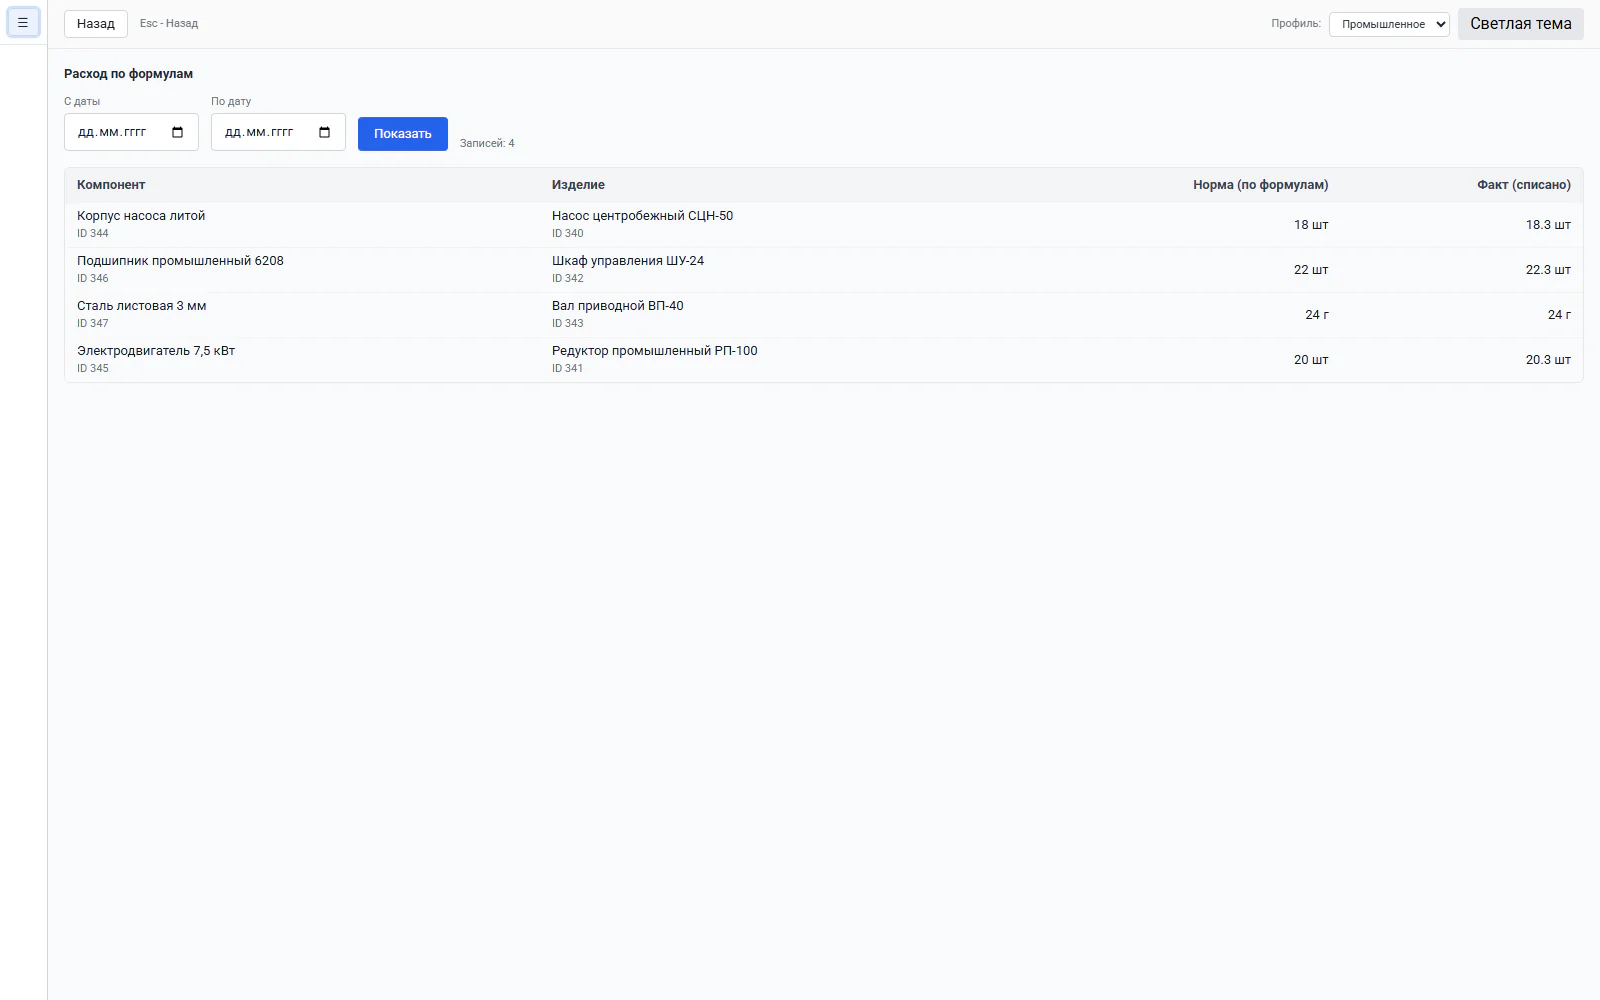Click product 'Редуктор промышленный РП-100'
The width and height of the screenshot is (1600, 1000).
pyautogui.click(x=655, y=351)
